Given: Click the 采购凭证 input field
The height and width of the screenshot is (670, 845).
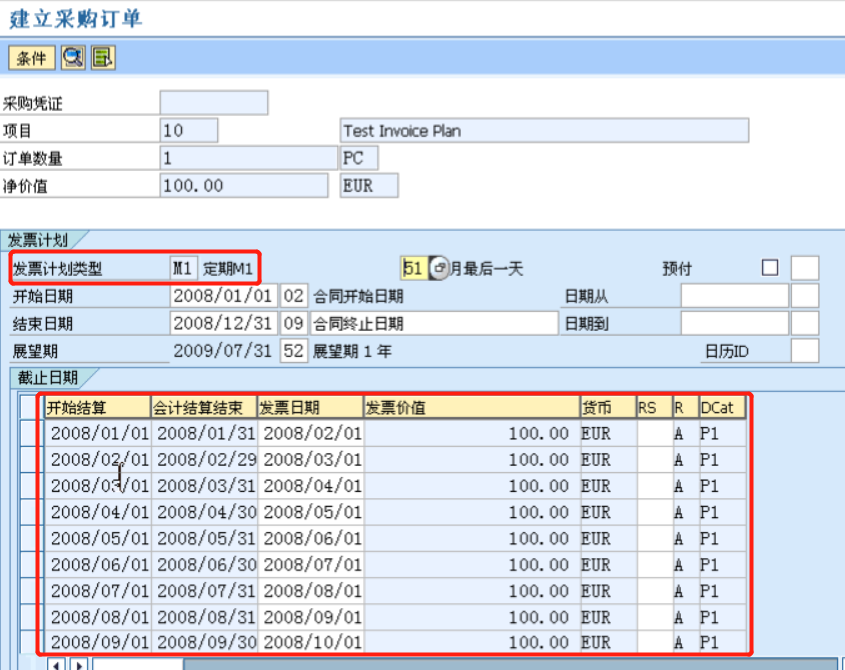Looking at the screenshot, I should [x=214, y=102].
